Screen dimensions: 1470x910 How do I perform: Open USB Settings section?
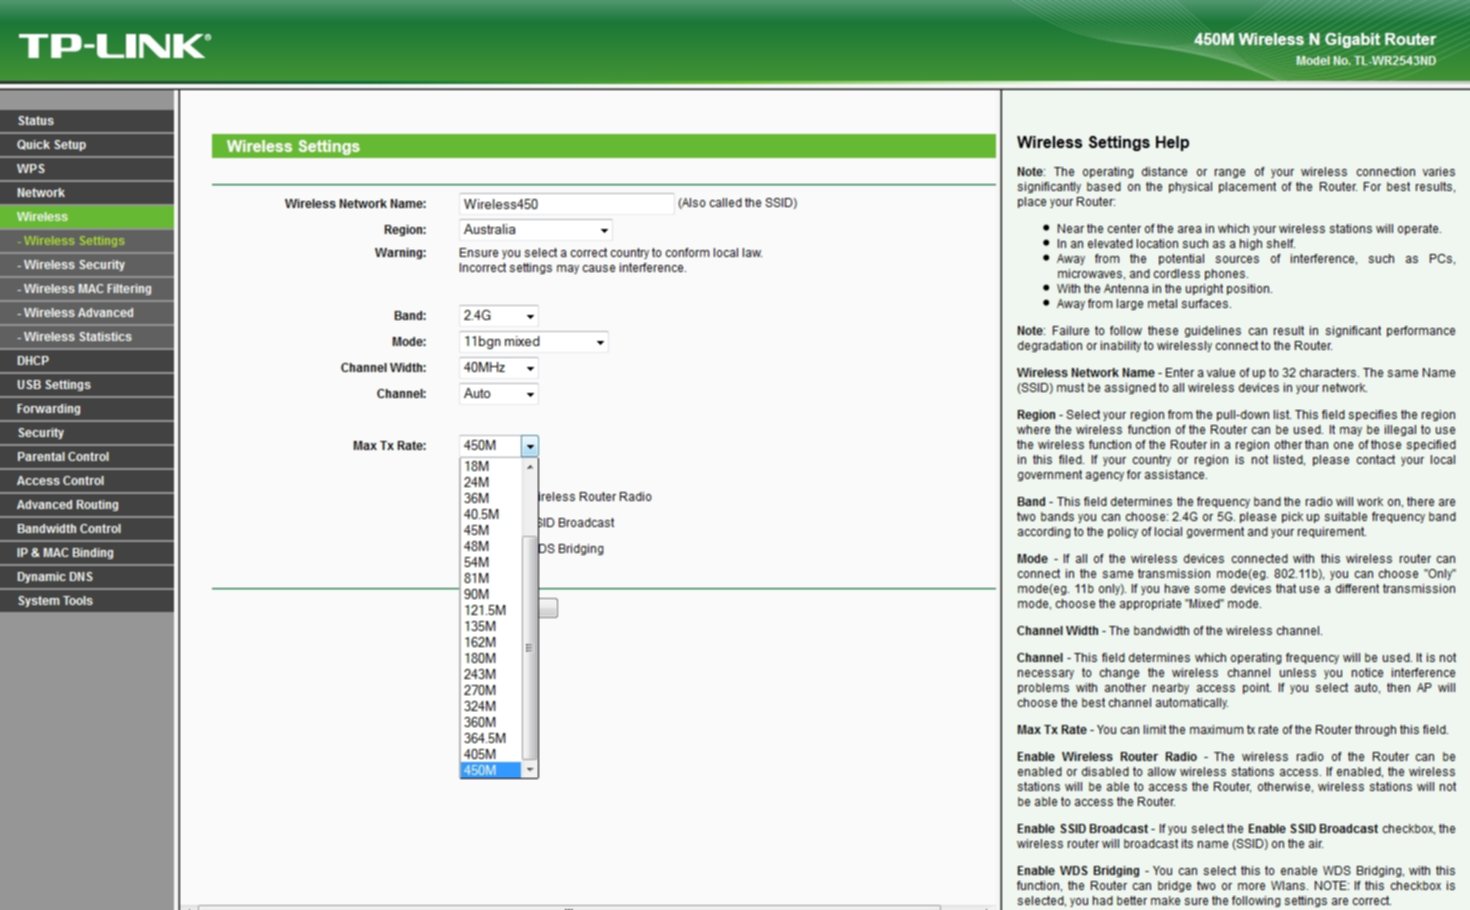pyautogui.click(x=87, y=385)
